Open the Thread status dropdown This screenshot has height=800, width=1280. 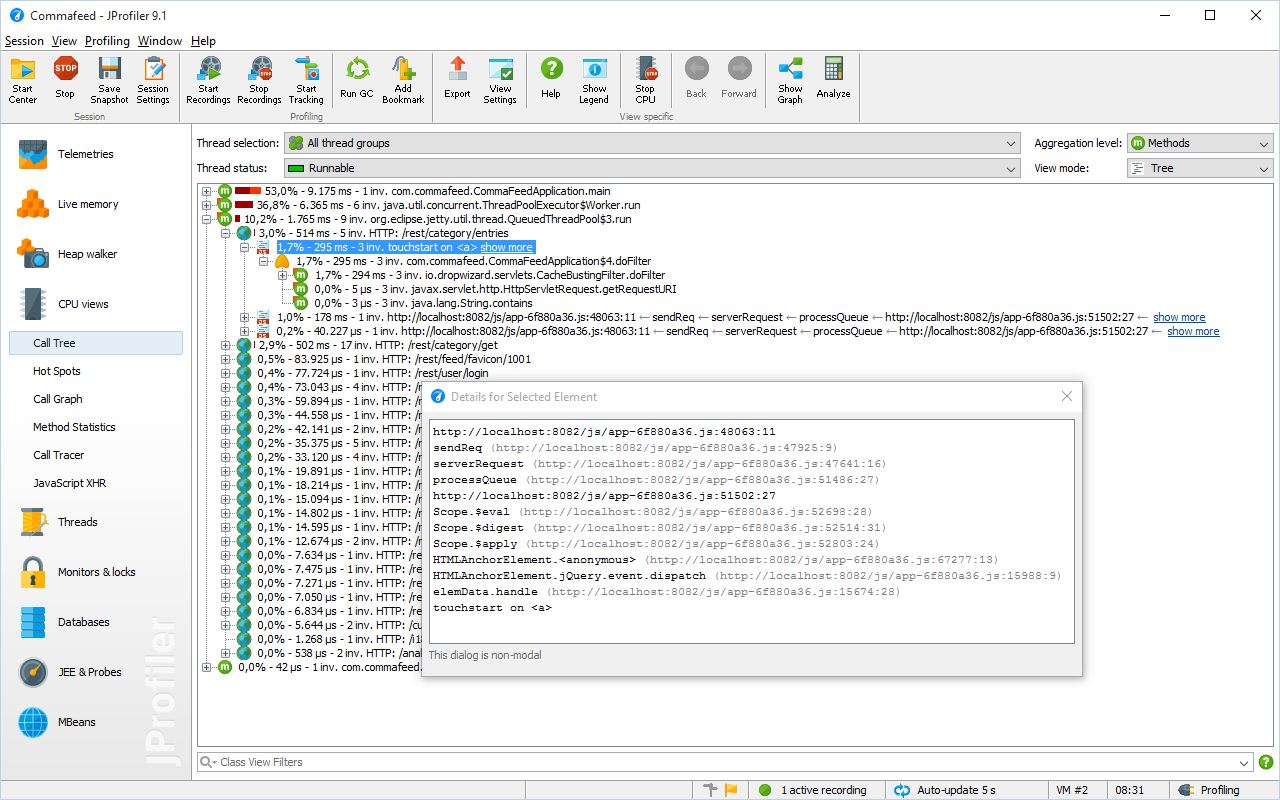pos(652,168)
